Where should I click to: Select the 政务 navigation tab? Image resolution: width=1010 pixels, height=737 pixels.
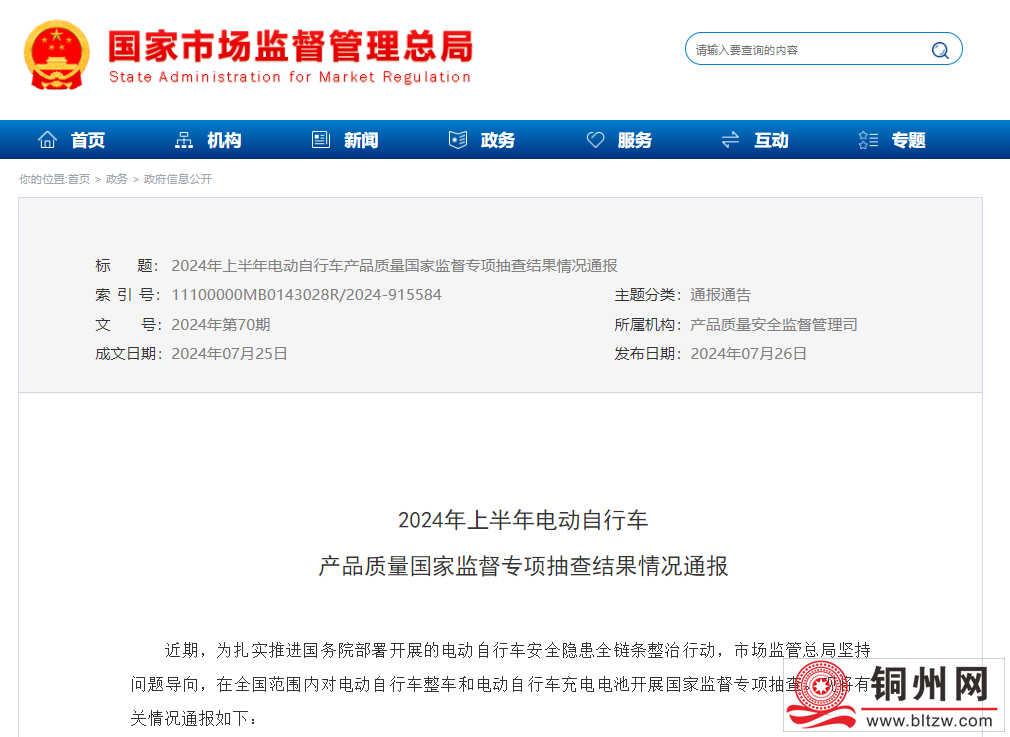[x=498, y=141]
